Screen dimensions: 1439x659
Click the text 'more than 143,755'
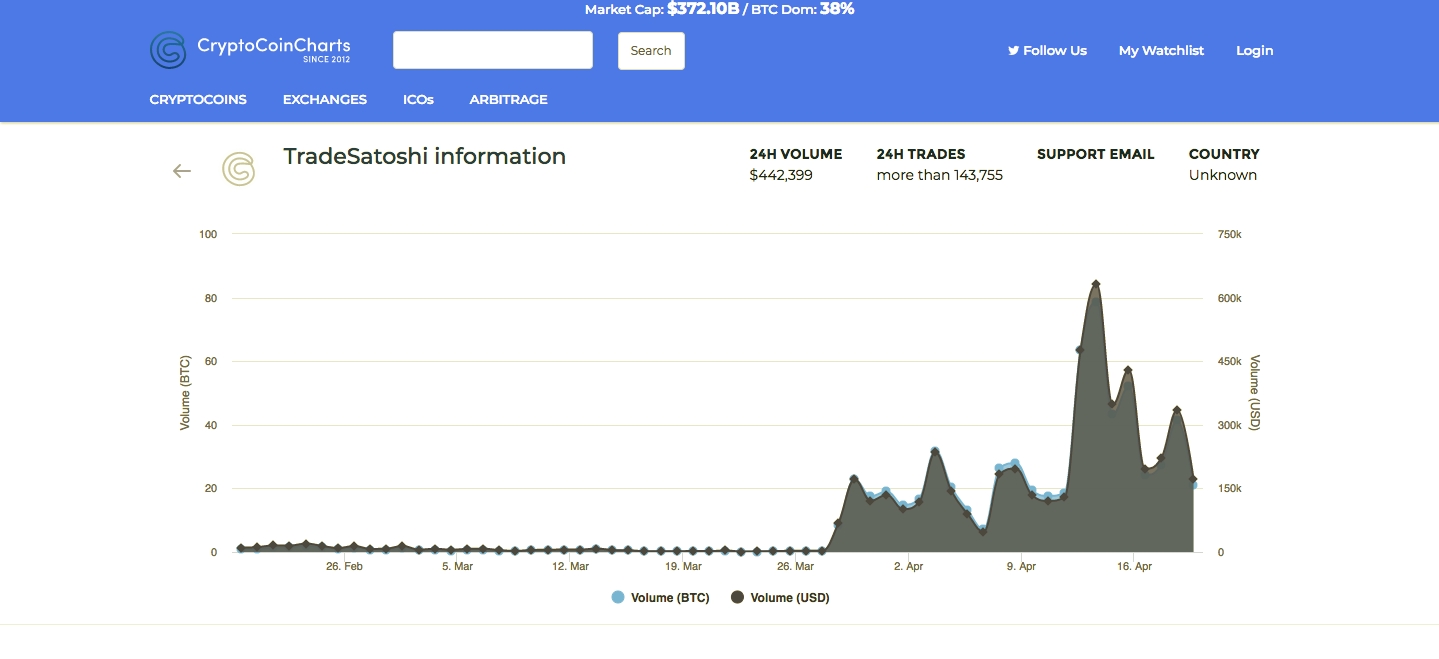coord(940,175)
